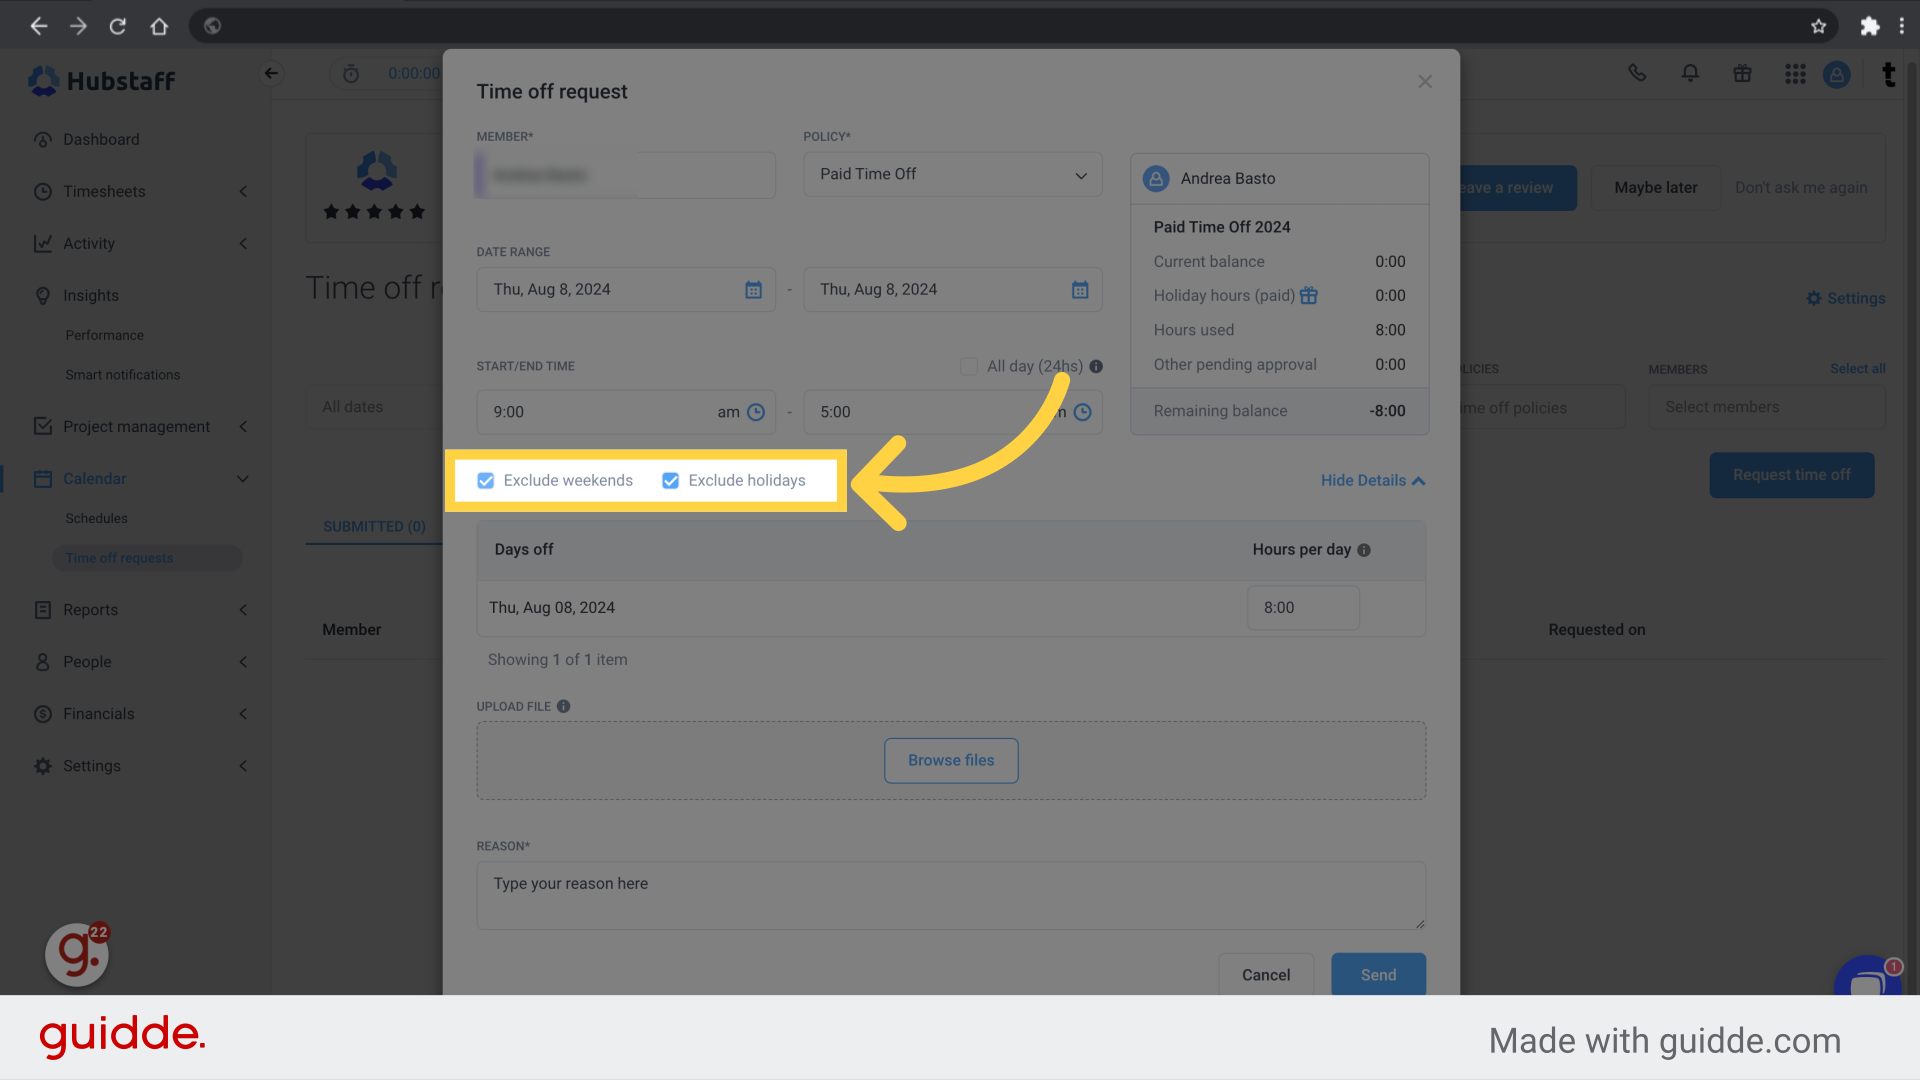Open end date calendar picker icon
Image resolution: width=1920 pixels, height=1080 pixels.
(x=1080, y=290)
